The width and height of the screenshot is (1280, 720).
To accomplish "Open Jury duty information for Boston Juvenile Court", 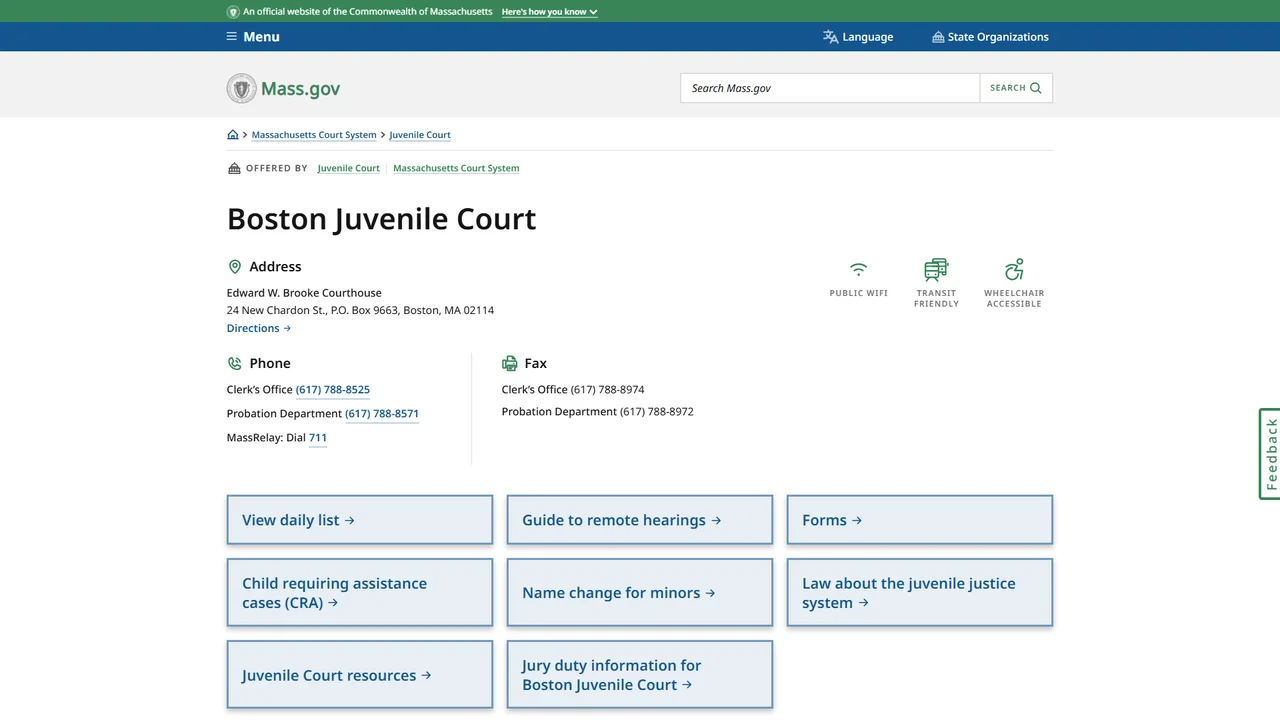I will pyautogui.click(x=640, y=675).
